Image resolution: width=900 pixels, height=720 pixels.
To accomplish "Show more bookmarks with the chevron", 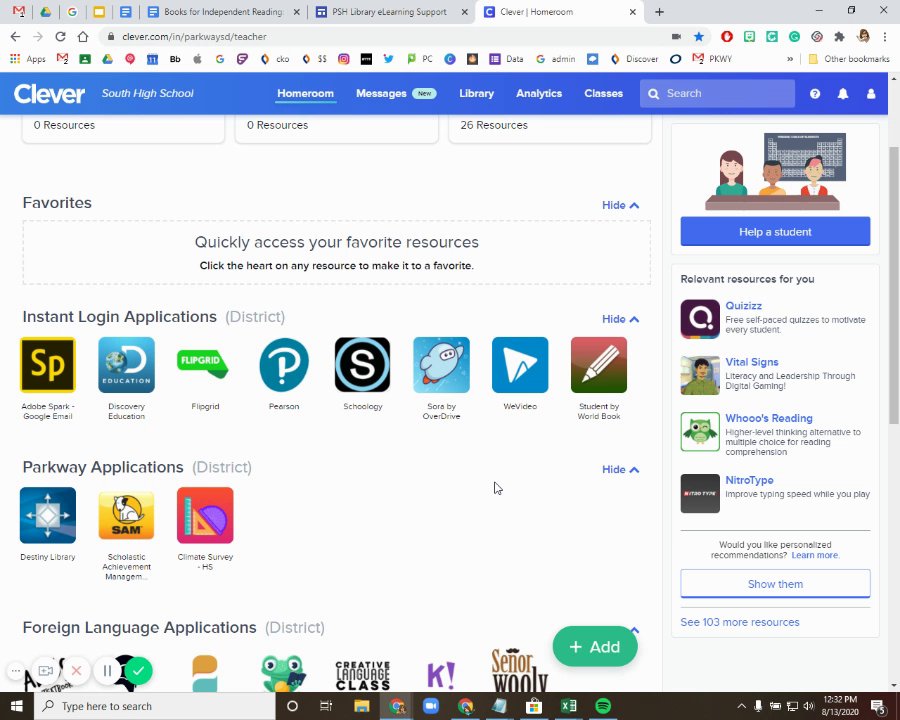I will point(790,59).
